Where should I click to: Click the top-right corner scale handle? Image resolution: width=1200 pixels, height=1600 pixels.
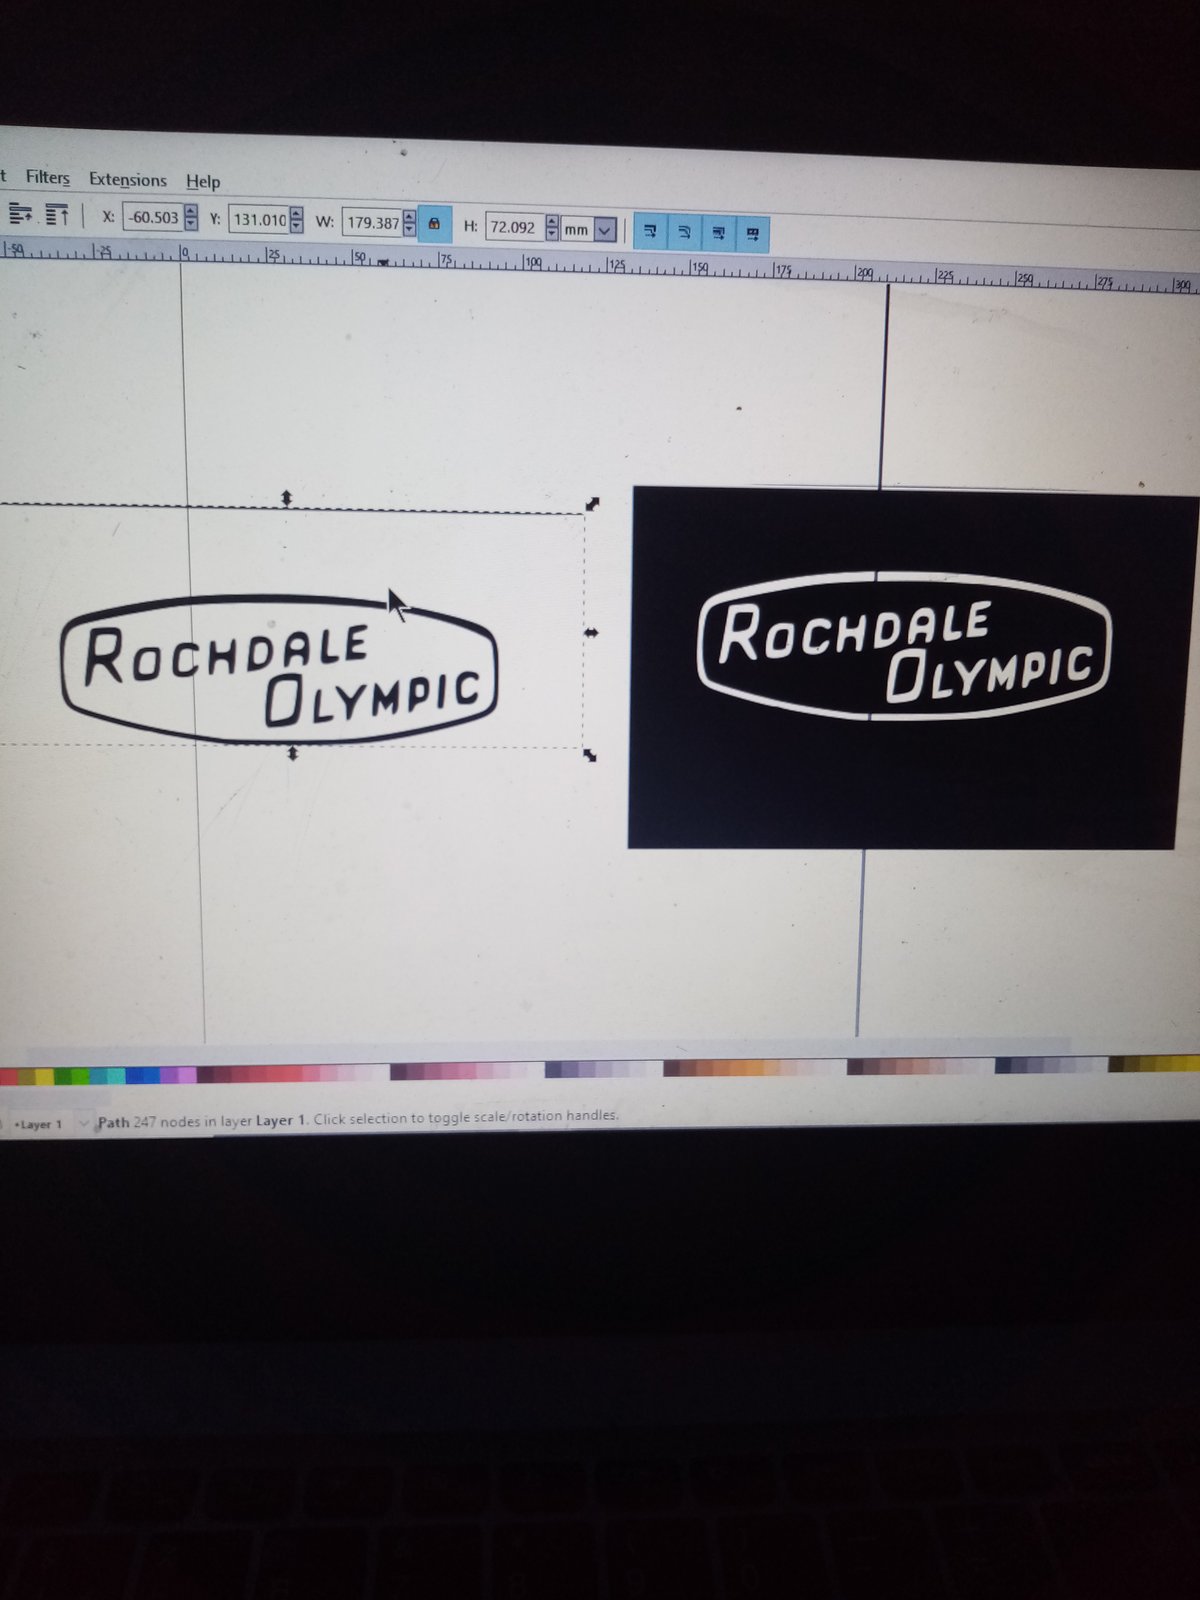(592, 504)
